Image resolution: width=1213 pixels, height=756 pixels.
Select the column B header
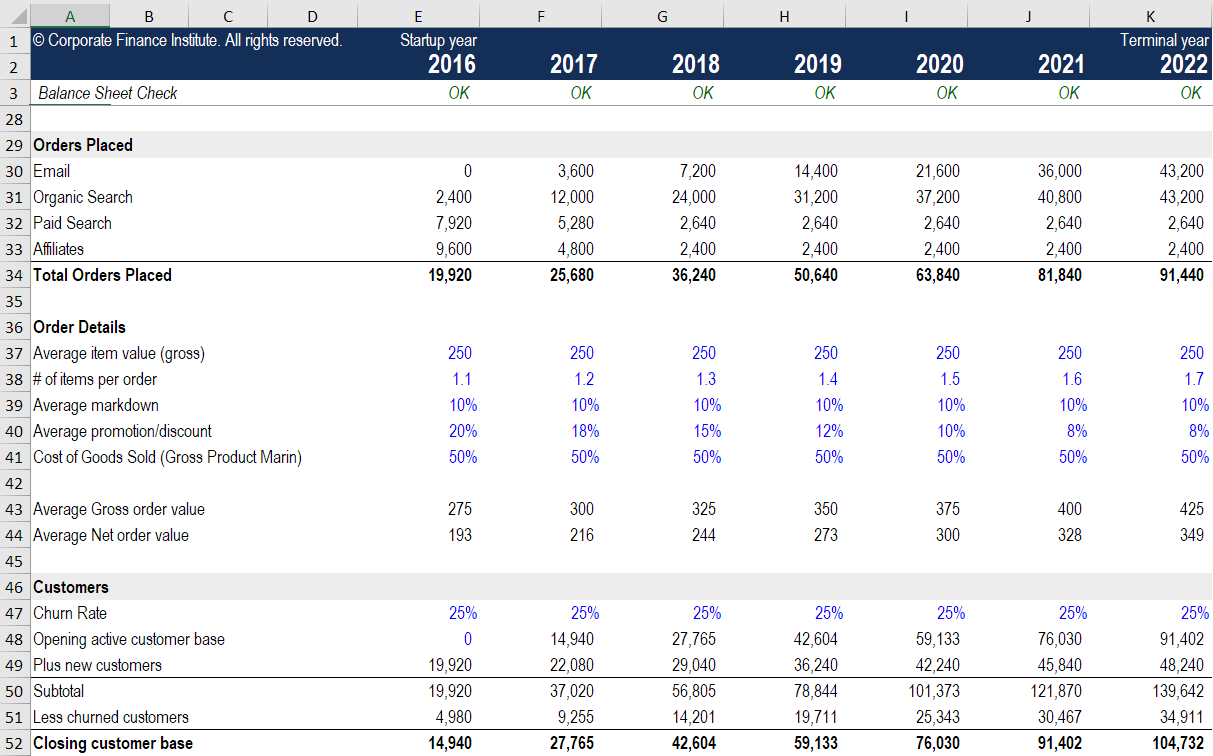(x=149, y=16)
